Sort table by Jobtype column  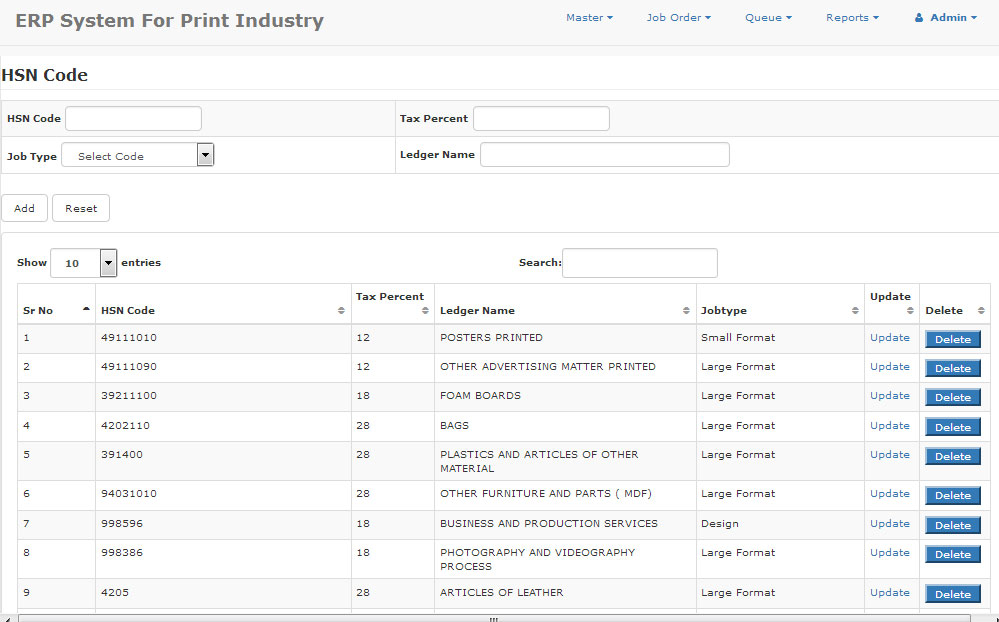point(780,305)
